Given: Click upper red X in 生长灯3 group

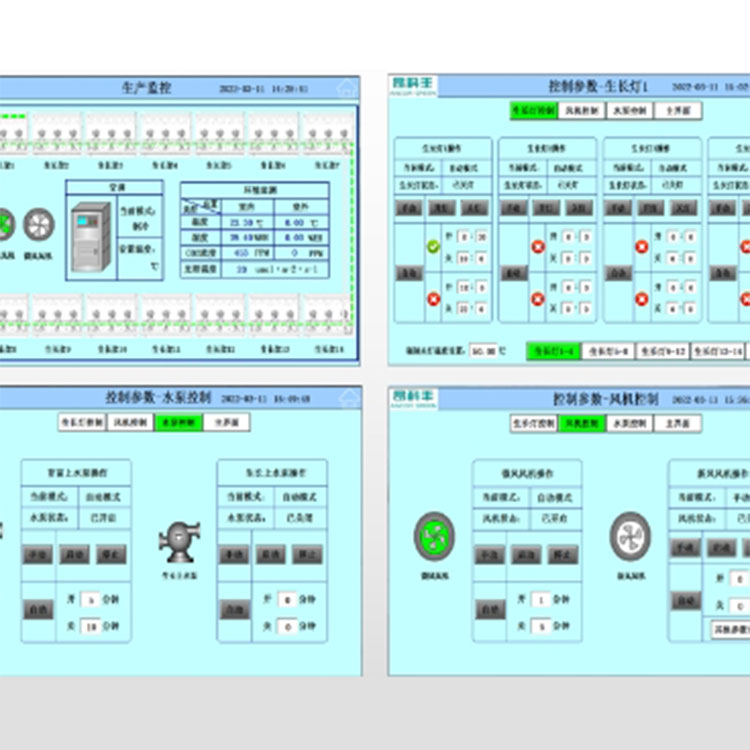Looking at the screenshot, I should point(642,247).
